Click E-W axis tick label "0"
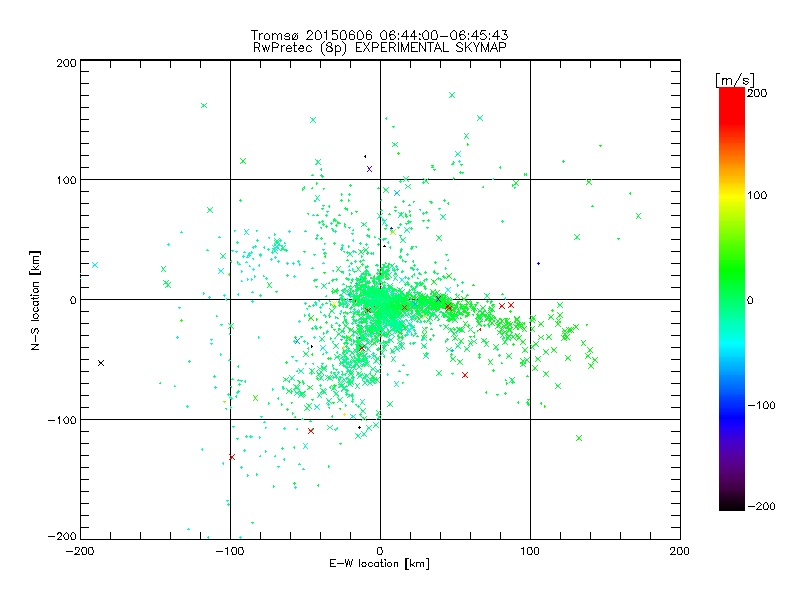This screenshot has height=600, width=800. point(380,551)
